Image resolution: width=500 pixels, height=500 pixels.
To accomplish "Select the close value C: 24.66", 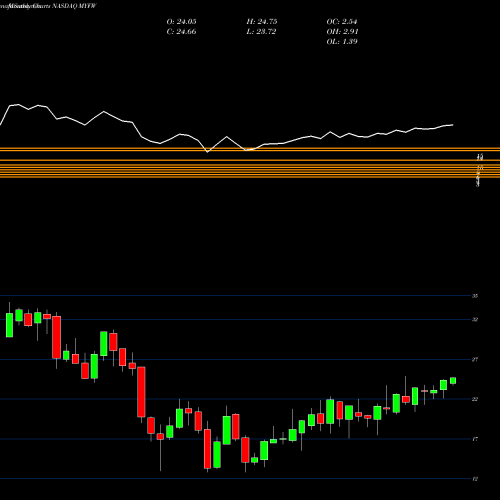I will [x=181, y=32].
